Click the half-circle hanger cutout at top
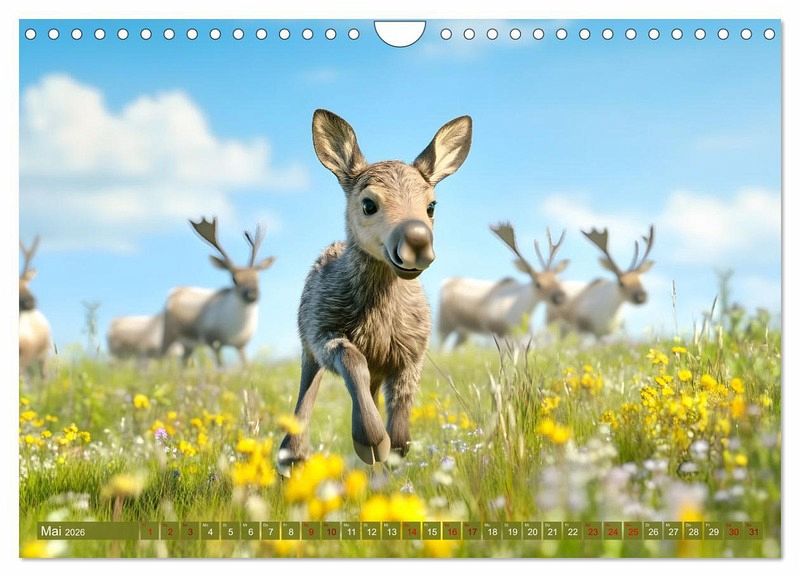The height and width of the screenshot is (577, 800). (400, 32)
